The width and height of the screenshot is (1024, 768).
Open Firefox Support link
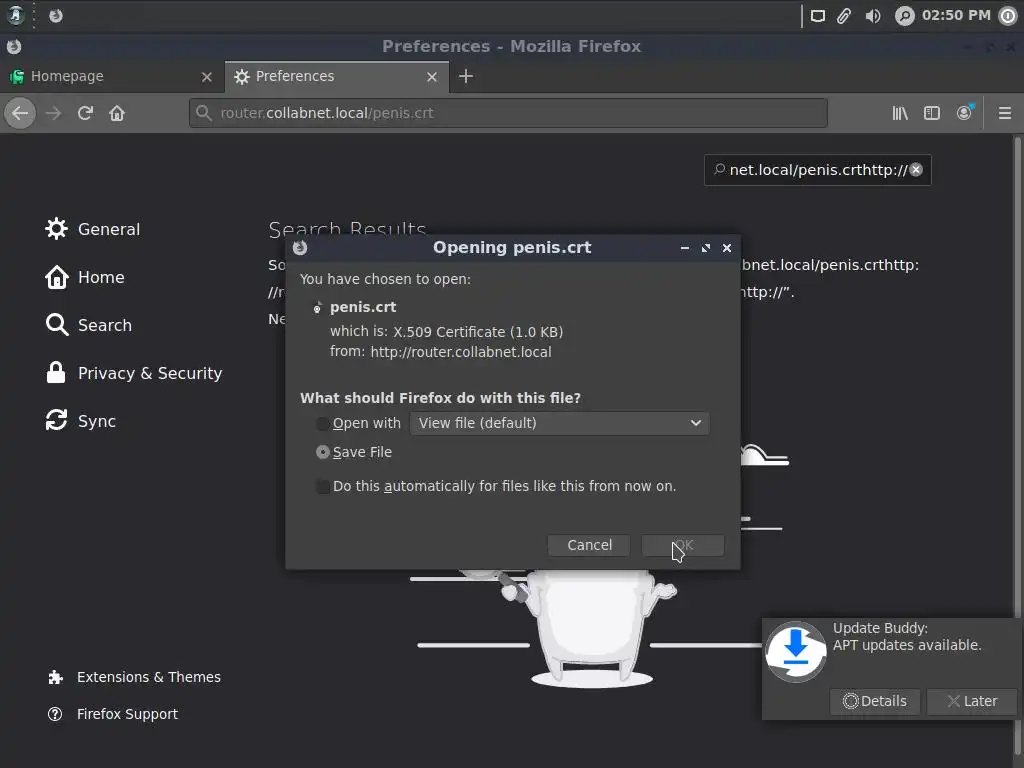pos(112,714)
